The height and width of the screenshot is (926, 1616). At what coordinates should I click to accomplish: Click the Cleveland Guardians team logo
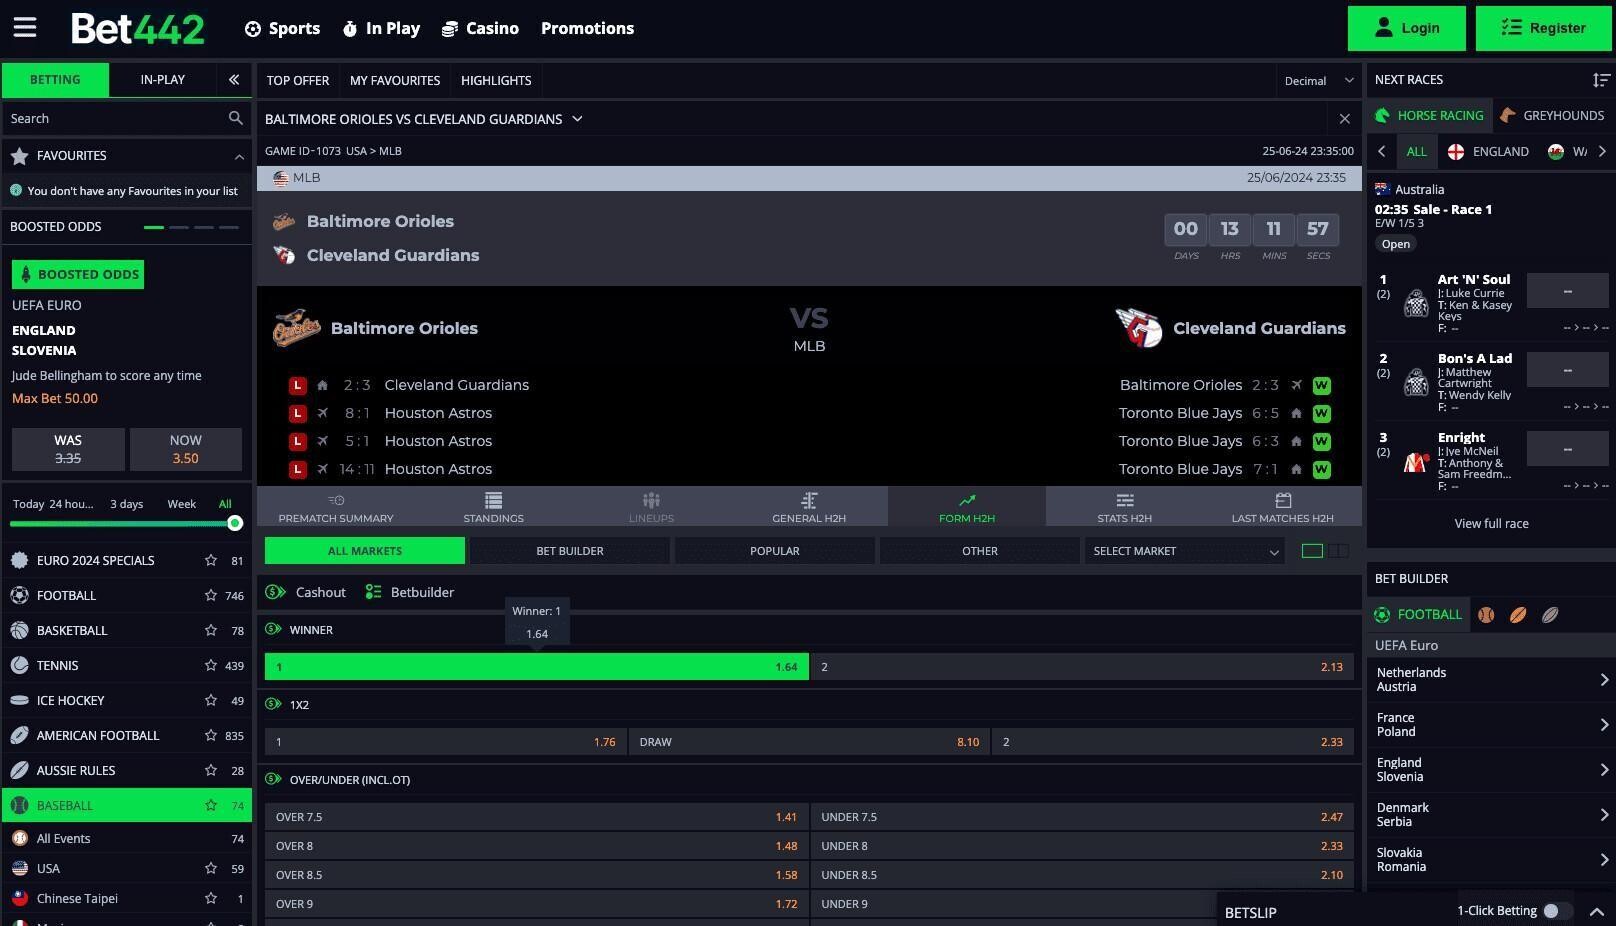coord(1139,328)
